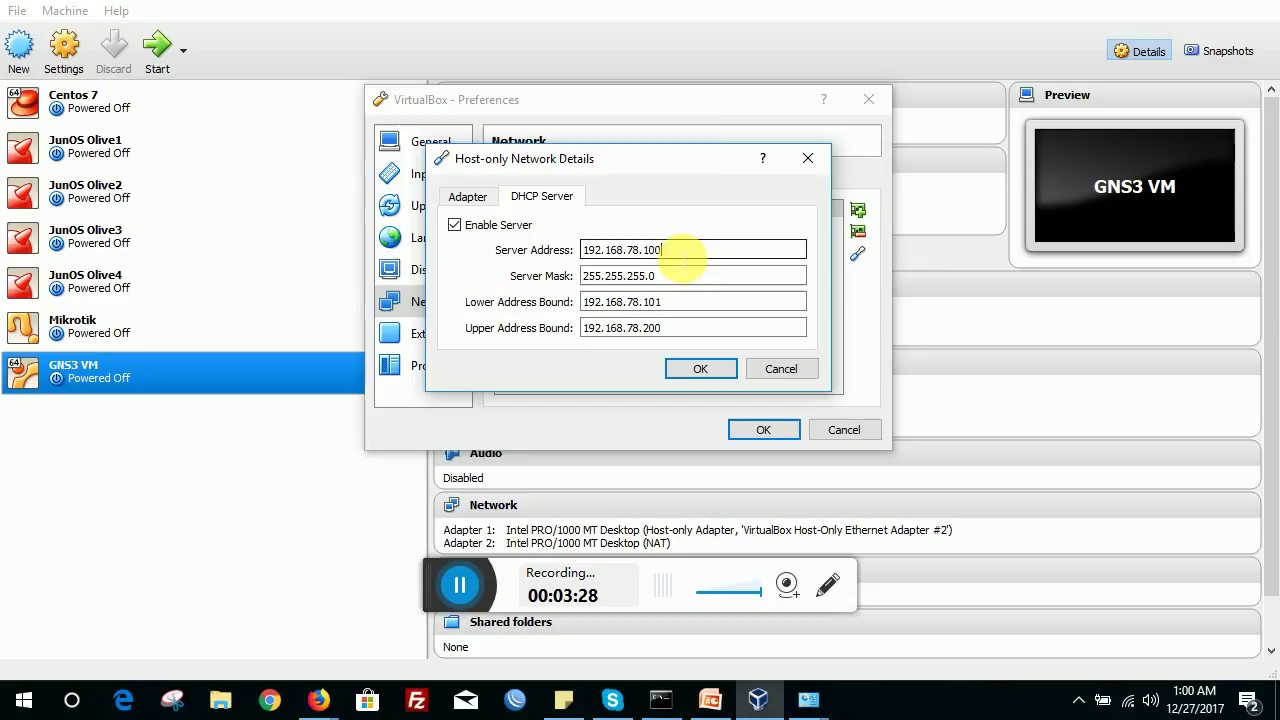1280x720 pixels.
Task: Open Settings from the VirtualBox toolbar
Action: [64, 52]
